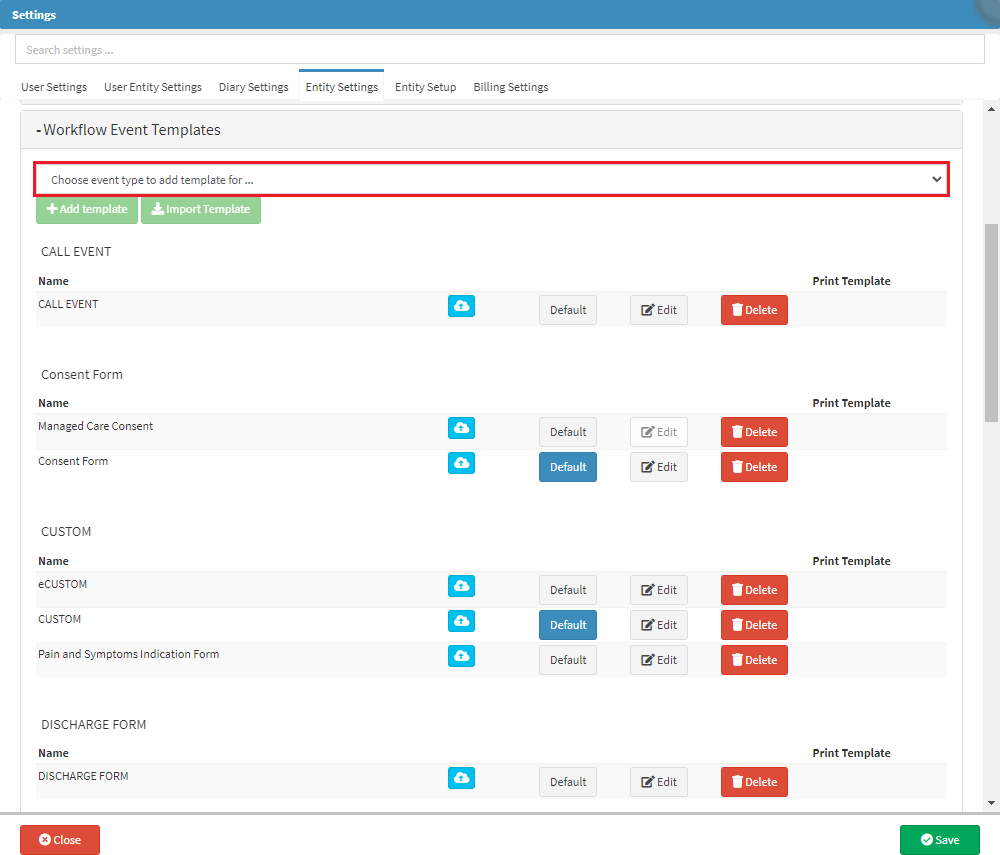The width and height of the screenshot is (1000, 855).
Task: Click cloud upload icon for Consent Form row
Action: coord(461,463)
